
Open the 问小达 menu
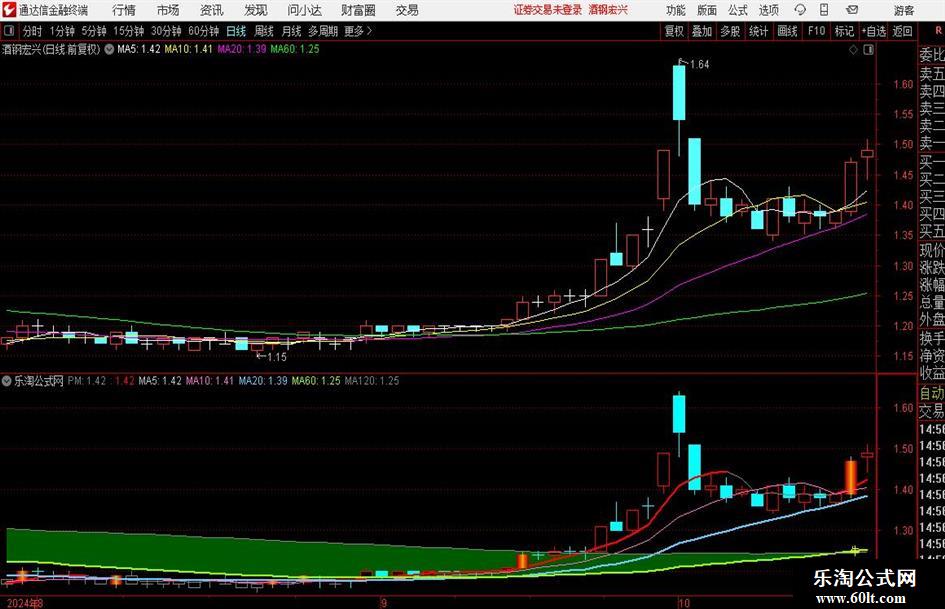click(304, 10)
